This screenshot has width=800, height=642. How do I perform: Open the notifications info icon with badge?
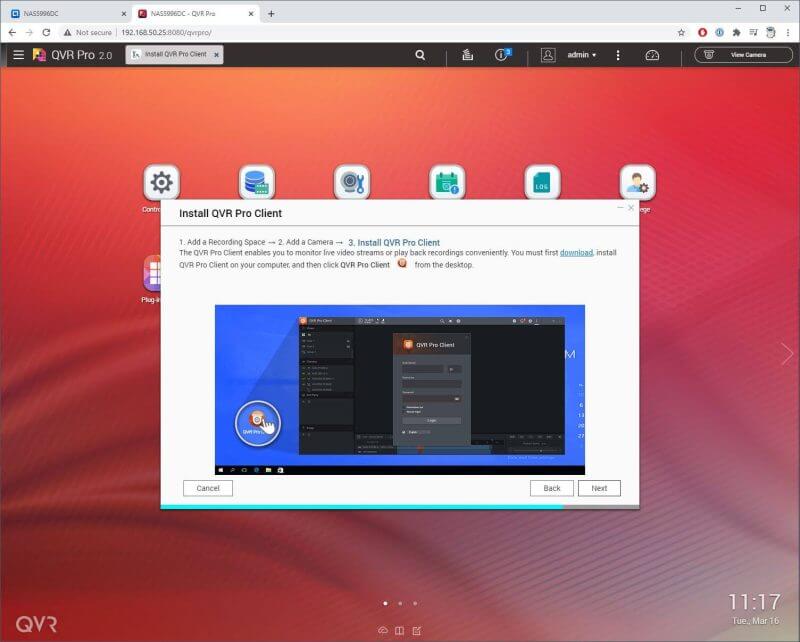pyautogui.click(x=503, y=55)
